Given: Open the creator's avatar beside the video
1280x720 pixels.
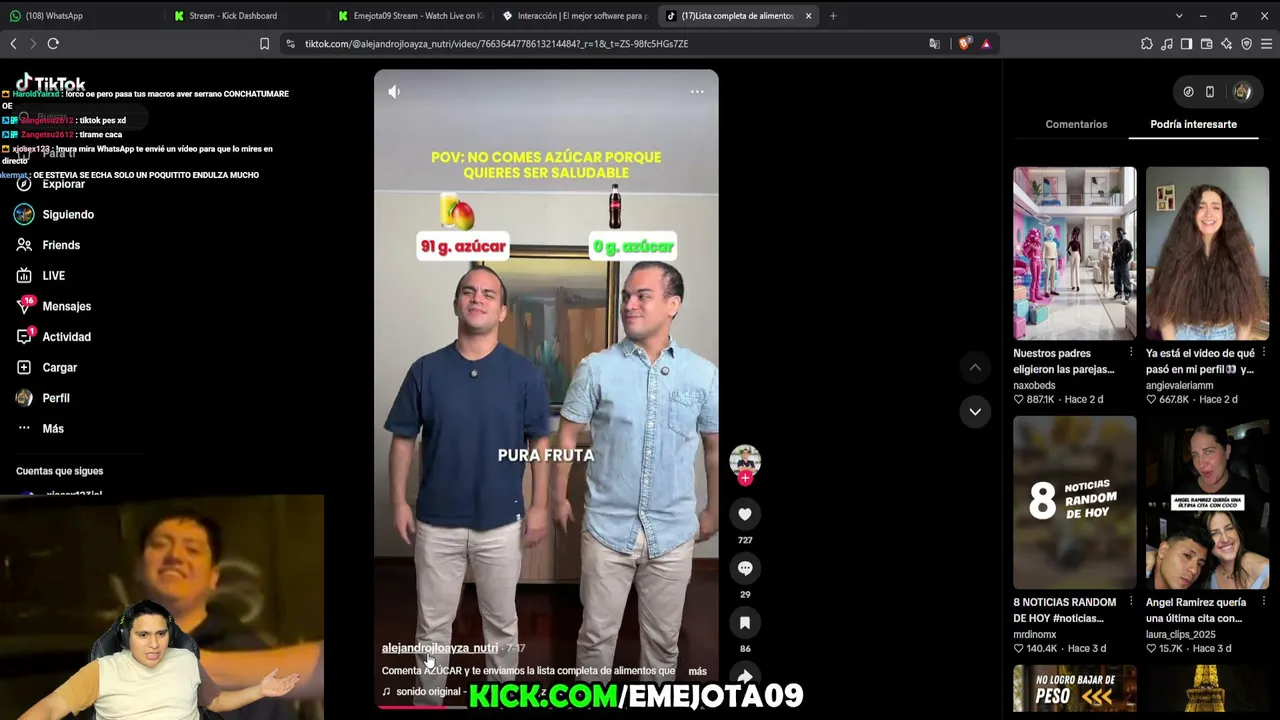Looking at the screenshot, I should (x=745, y=460).
